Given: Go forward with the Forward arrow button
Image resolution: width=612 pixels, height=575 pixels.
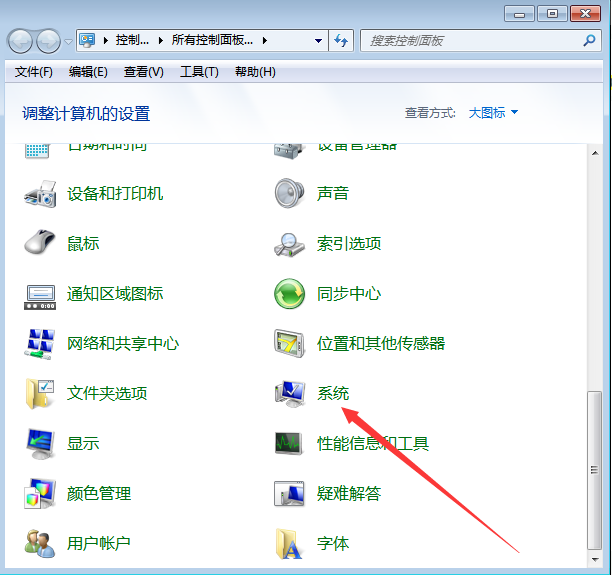Looking at the screenshot, I should point(48,41).
